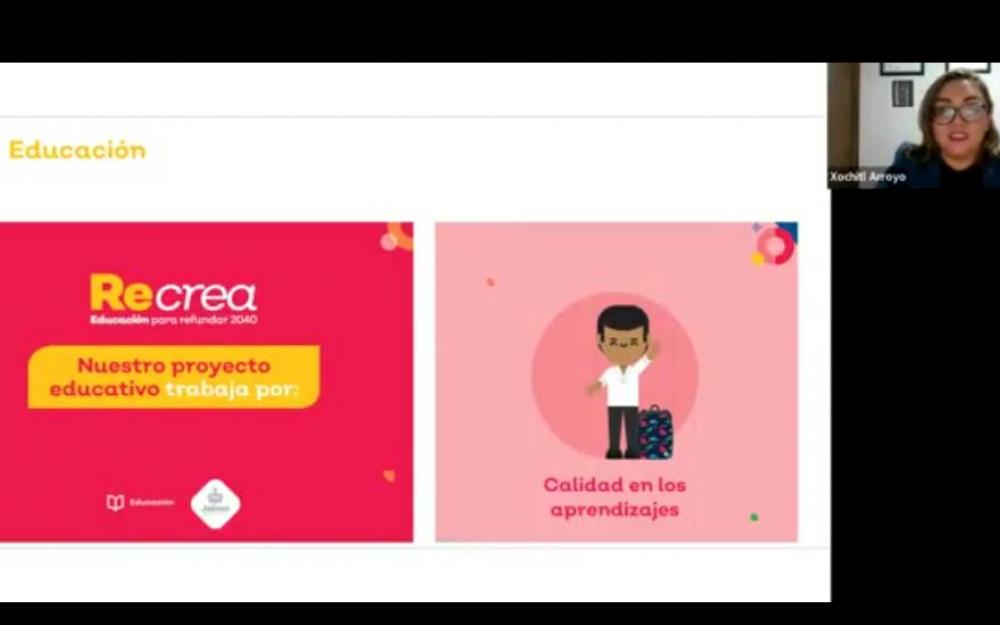Click the 'Xochitl Arroyo' name label
Viewport: 1000px width, 625px height.
pos(867,177)
